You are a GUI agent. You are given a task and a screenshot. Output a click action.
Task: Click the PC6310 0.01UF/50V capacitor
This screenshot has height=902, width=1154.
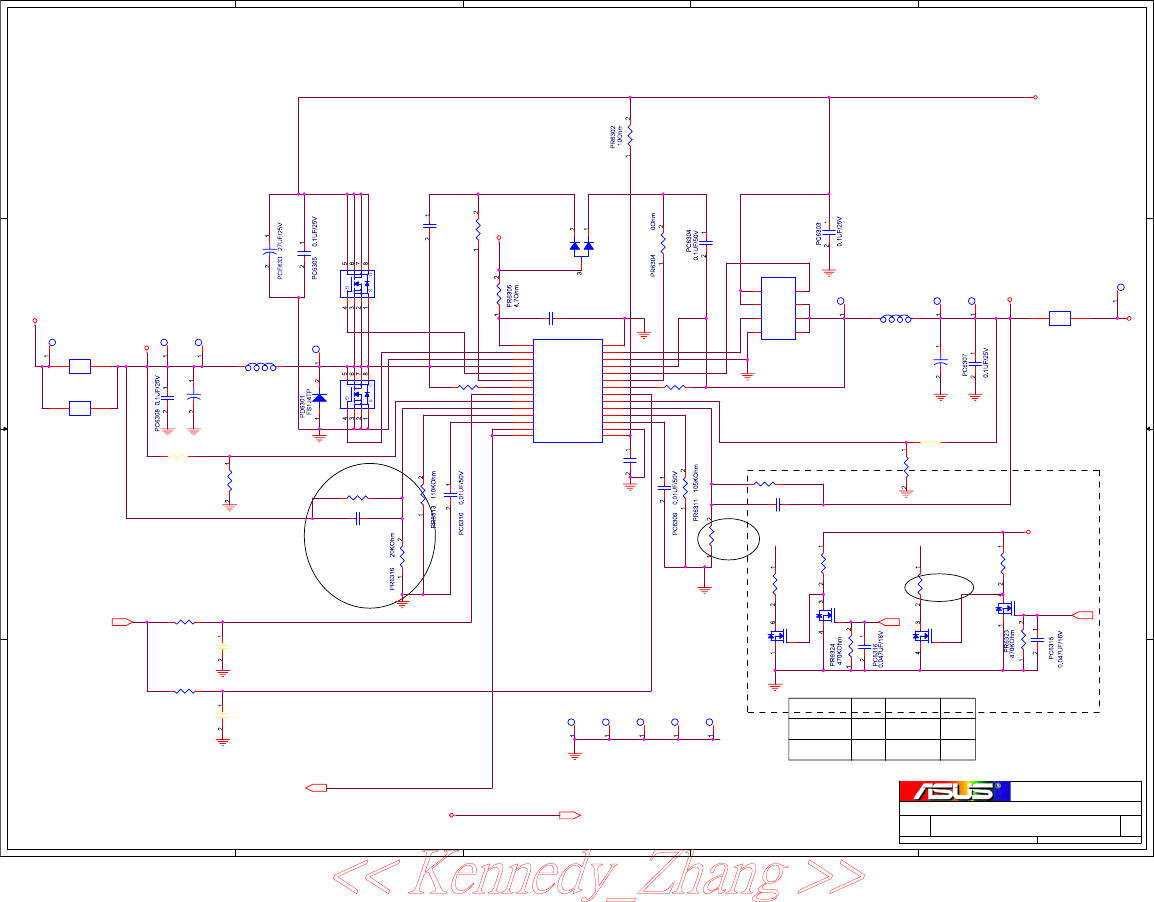click(450, 495)
